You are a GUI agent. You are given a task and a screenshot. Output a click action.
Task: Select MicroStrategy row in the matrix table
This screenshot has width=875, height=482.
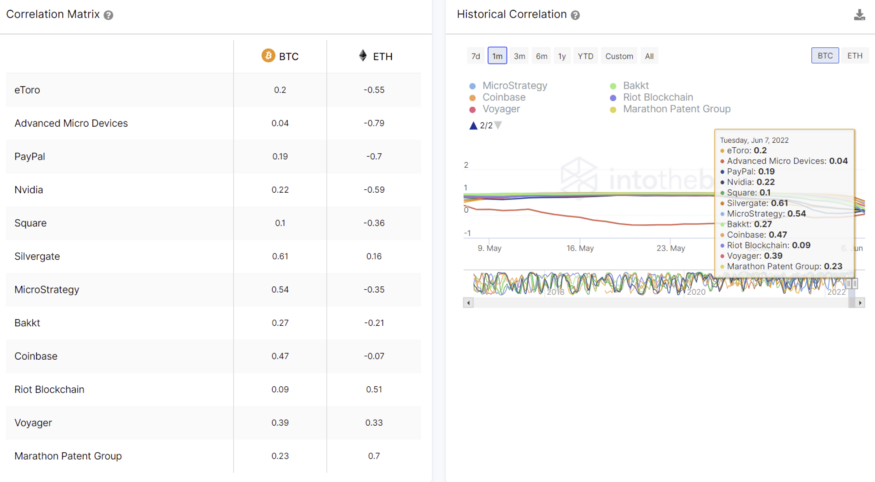pos(213,290)
